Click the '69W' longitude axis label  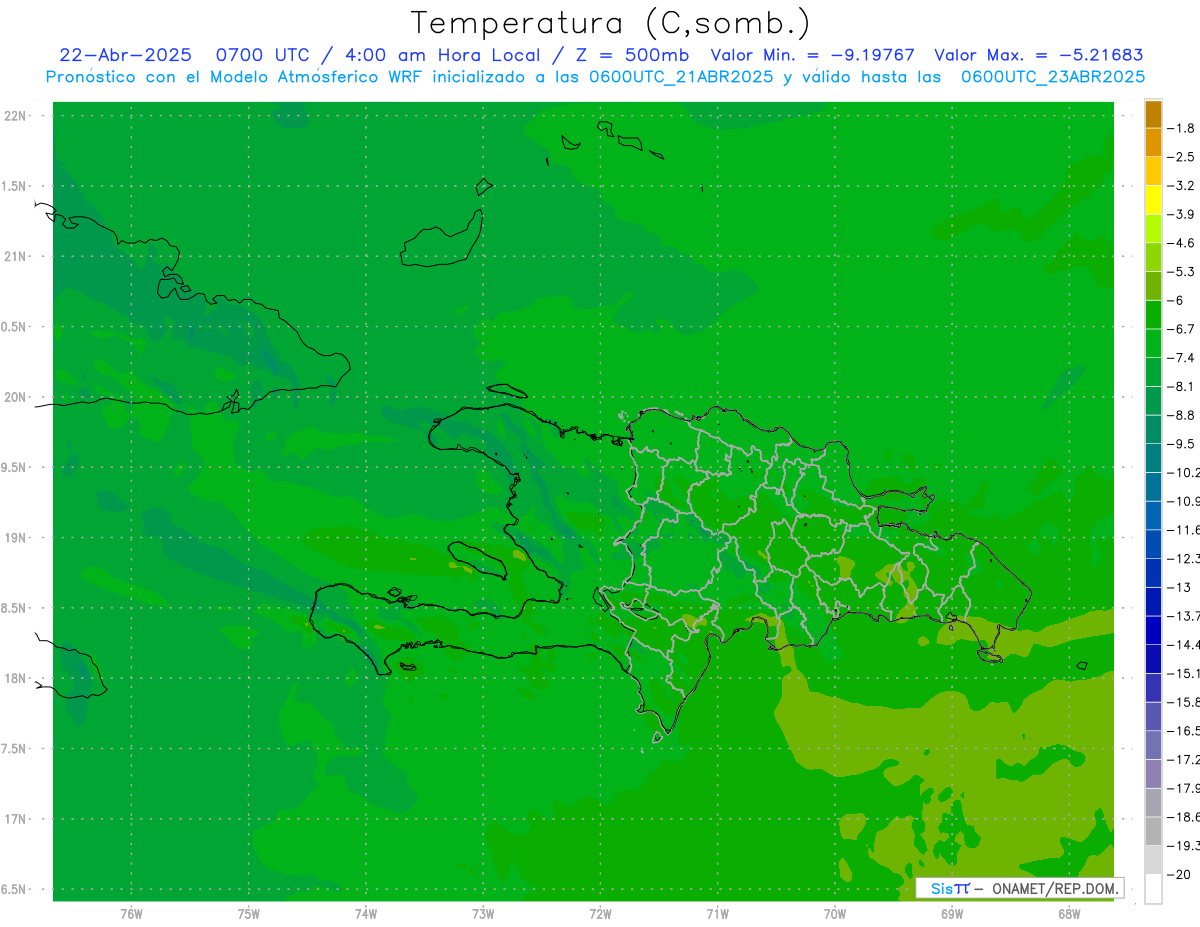coord(952,913)
